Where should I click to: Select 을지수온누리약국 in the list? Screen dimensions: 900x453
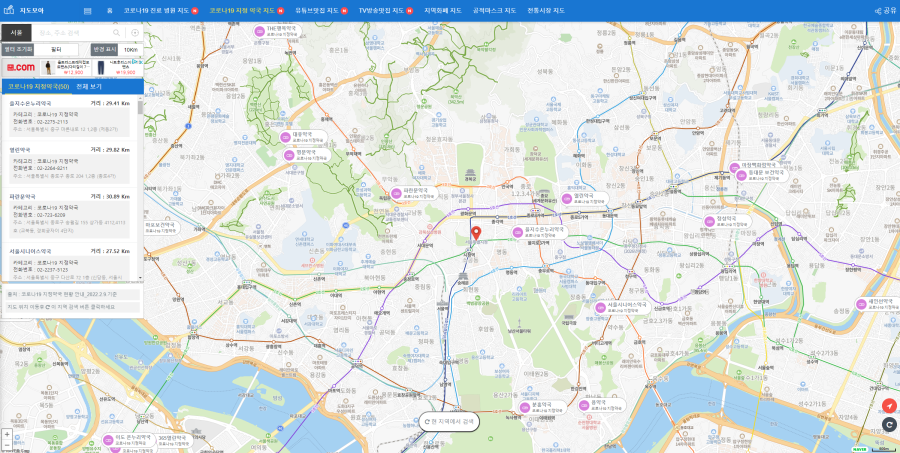point(30,103)
